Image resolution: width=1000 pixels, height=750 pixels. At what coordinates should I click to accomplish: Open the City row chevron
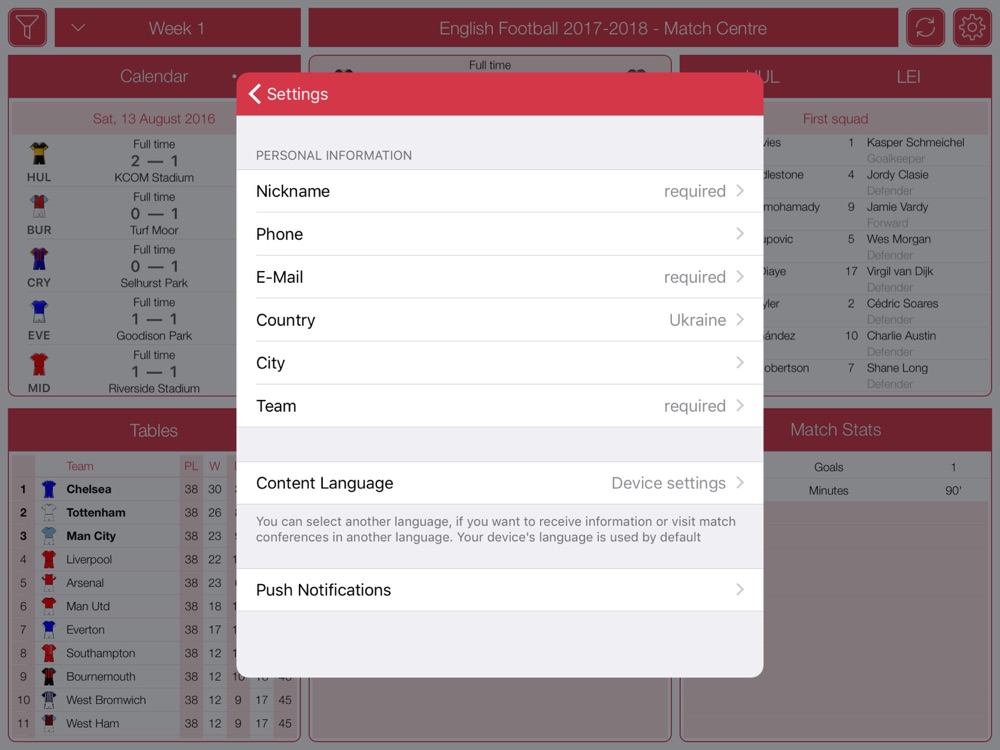pos(740,362)
